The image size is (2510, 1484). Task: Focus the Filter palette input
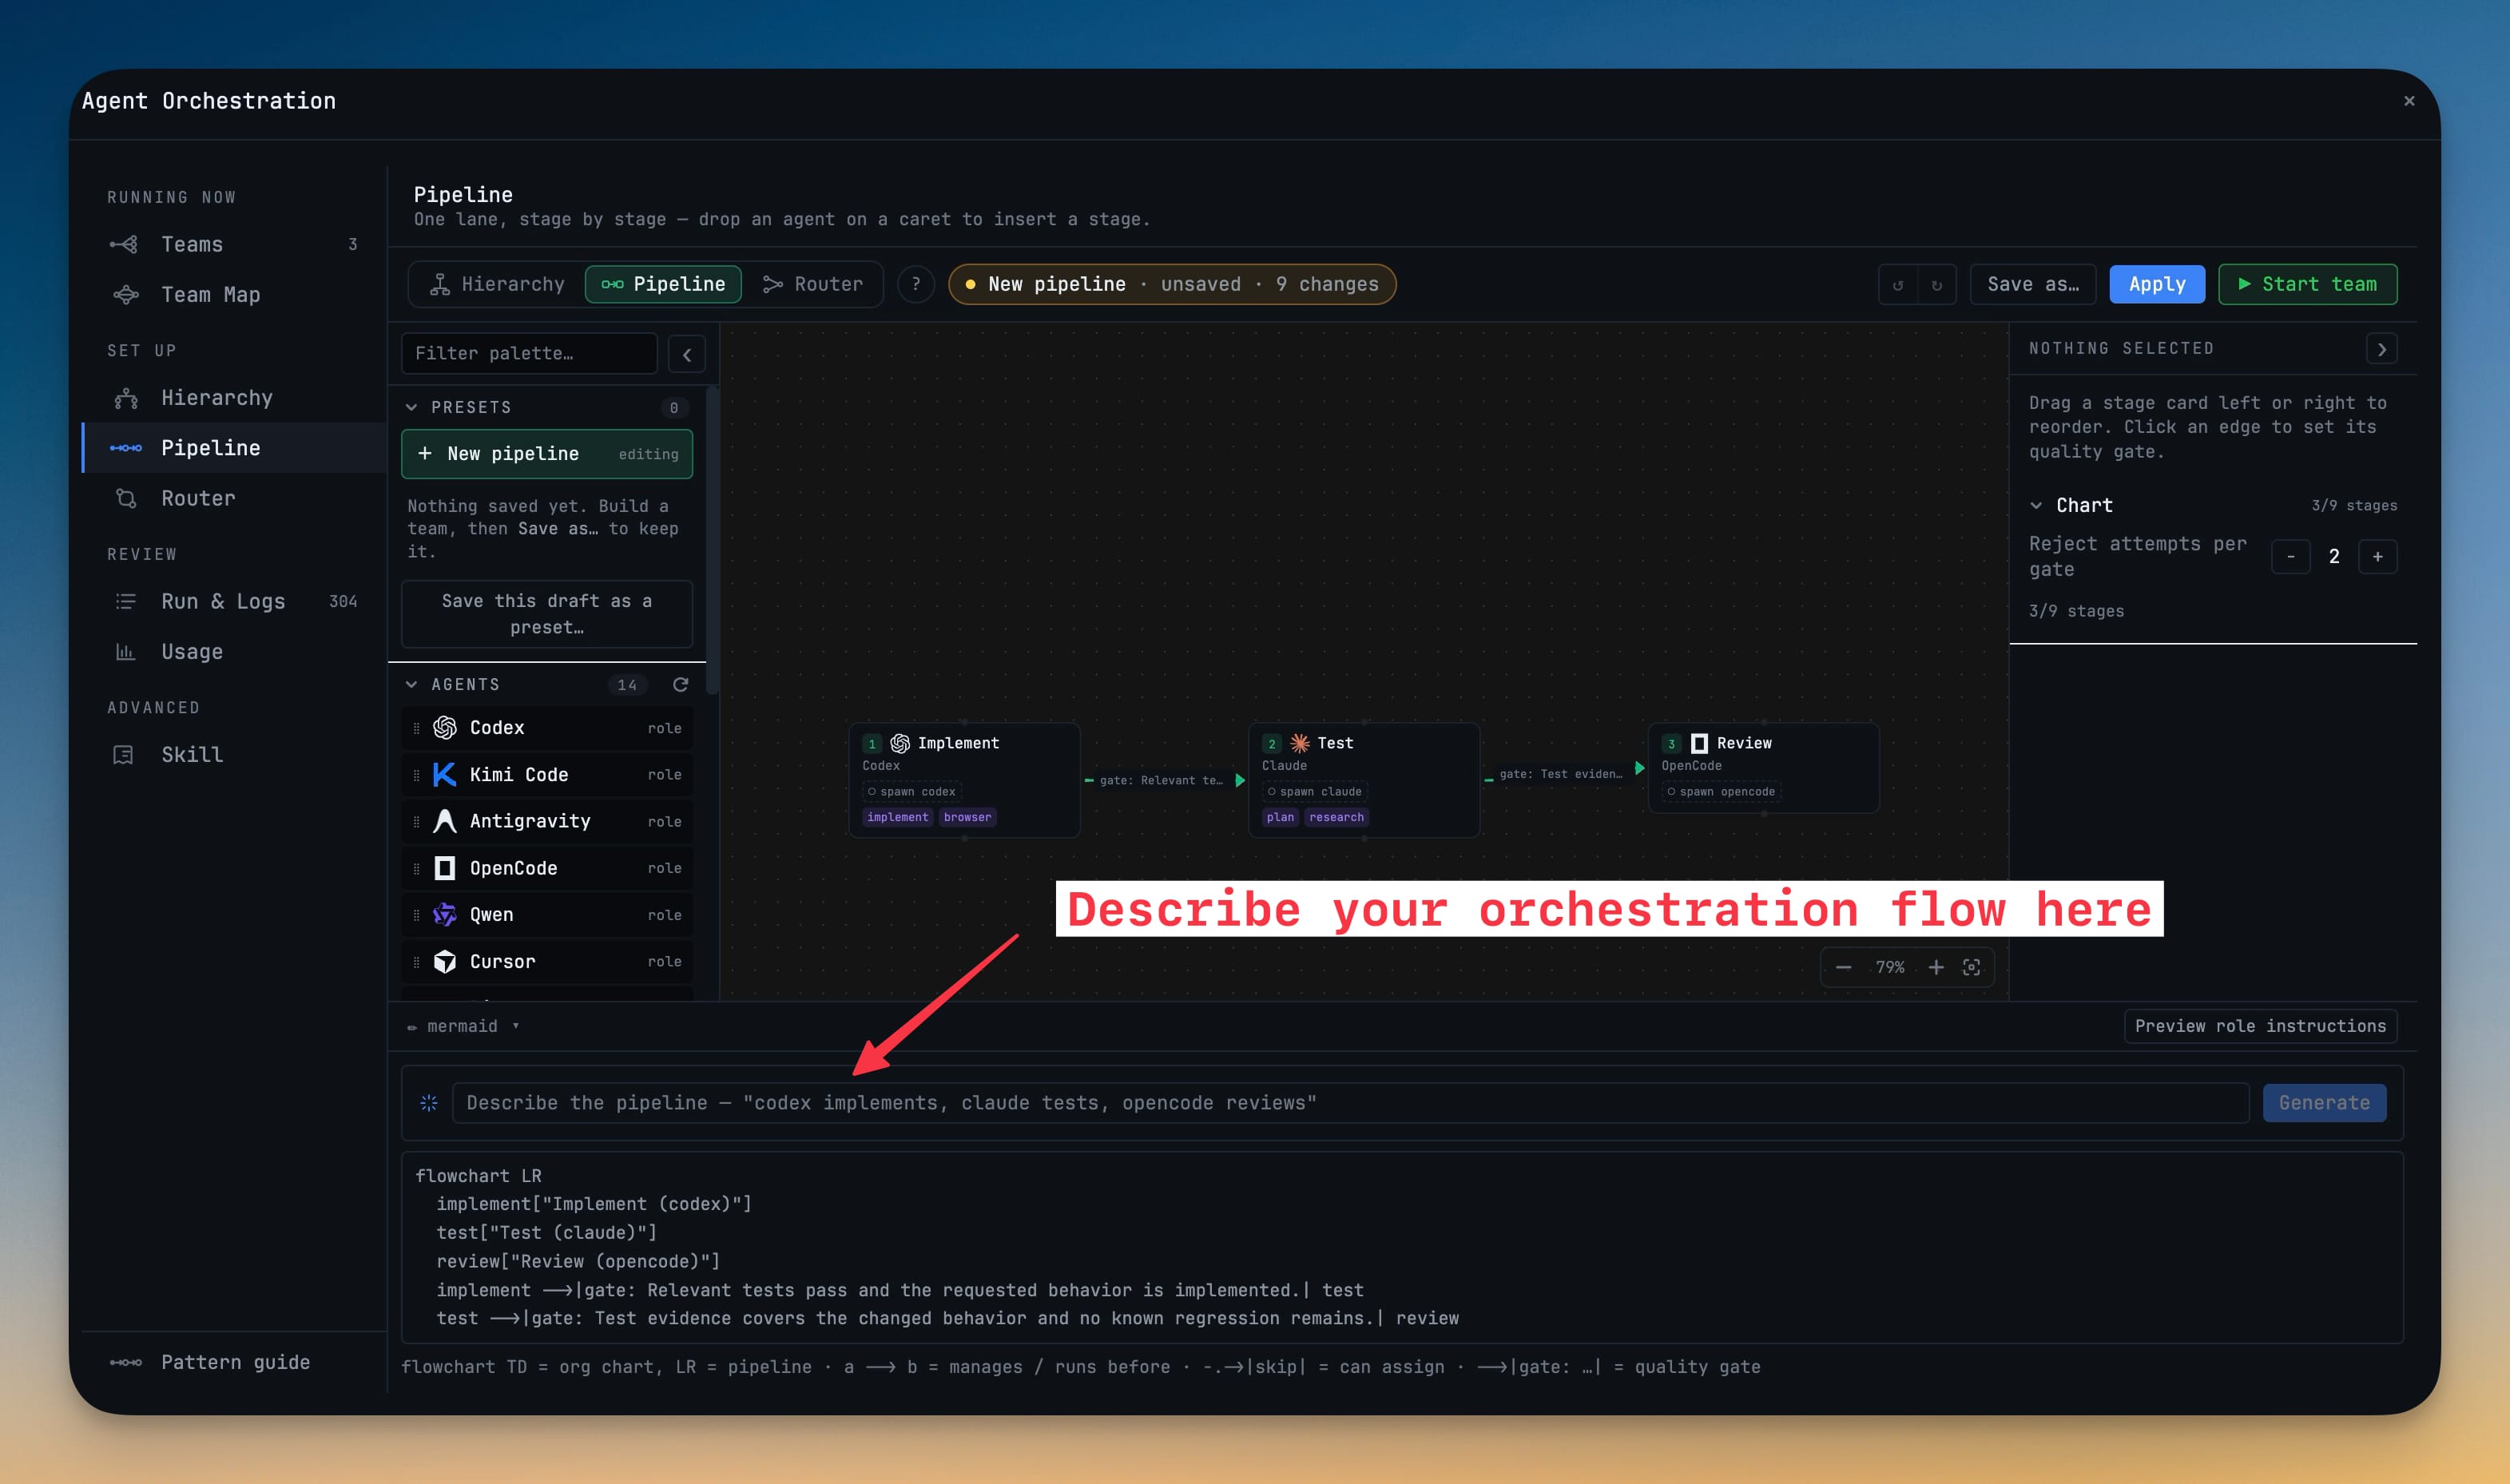[x=529, y=353]
